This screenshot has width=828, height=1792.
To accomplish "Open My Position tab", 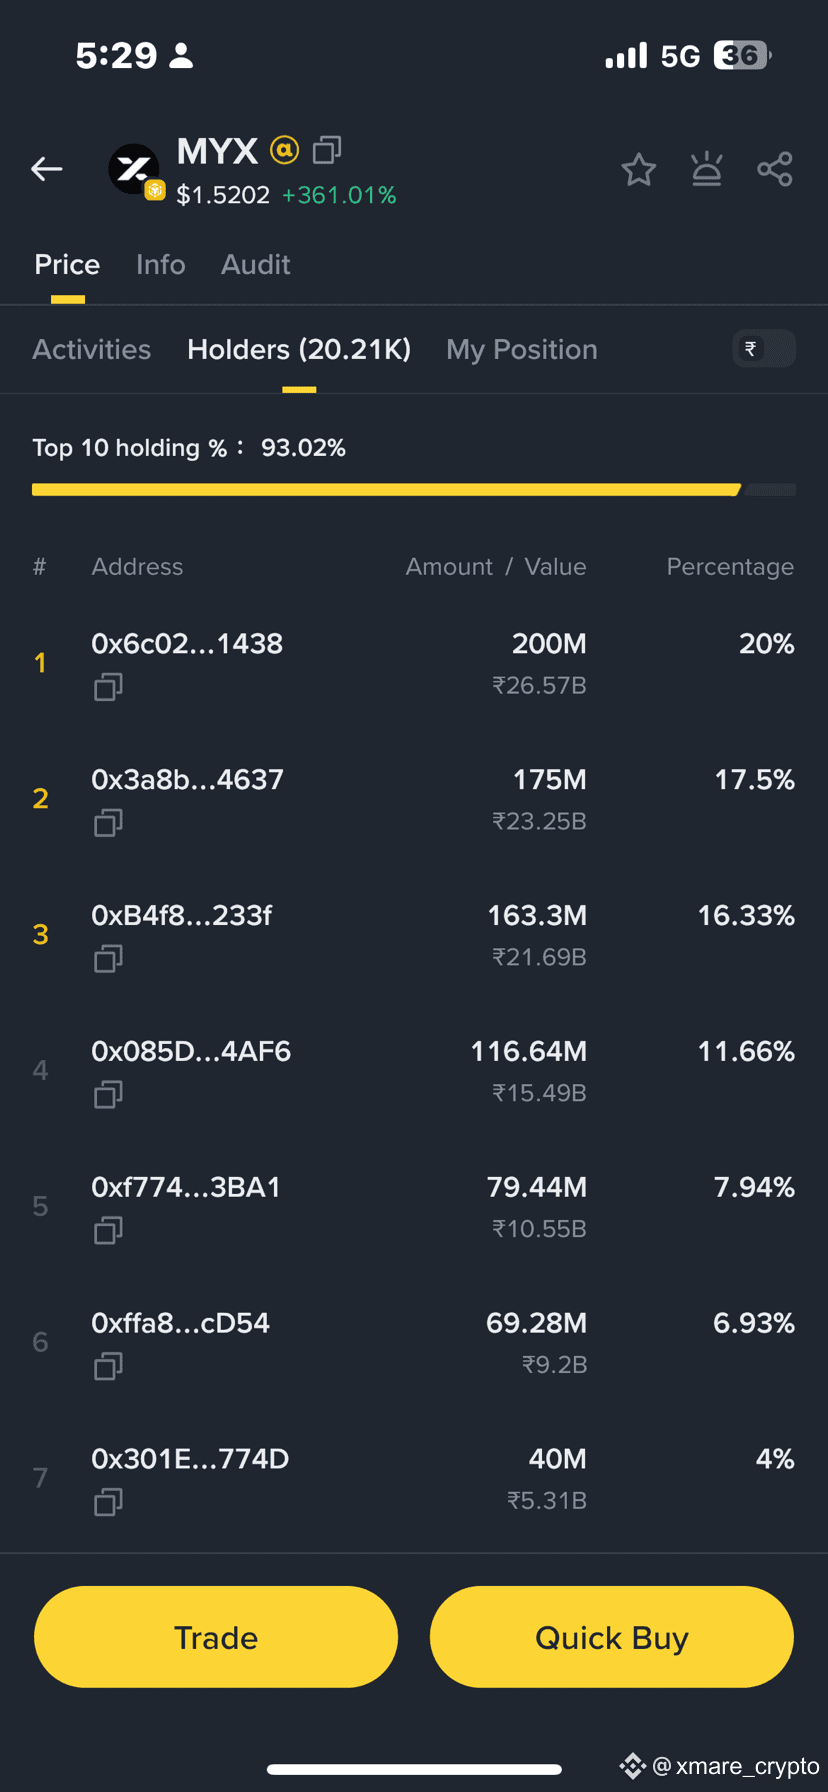I will pyautogui.click(x=522, y=349).
